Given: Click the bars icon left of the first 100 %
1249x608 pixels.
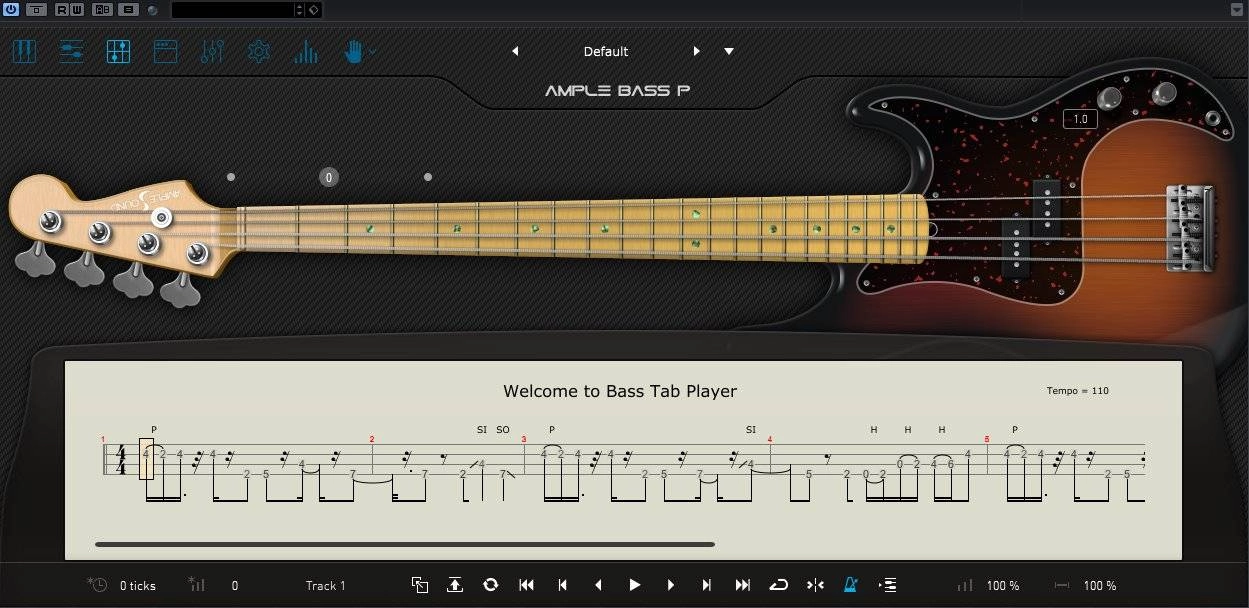Looking at the screenshot, I should 965,585.
